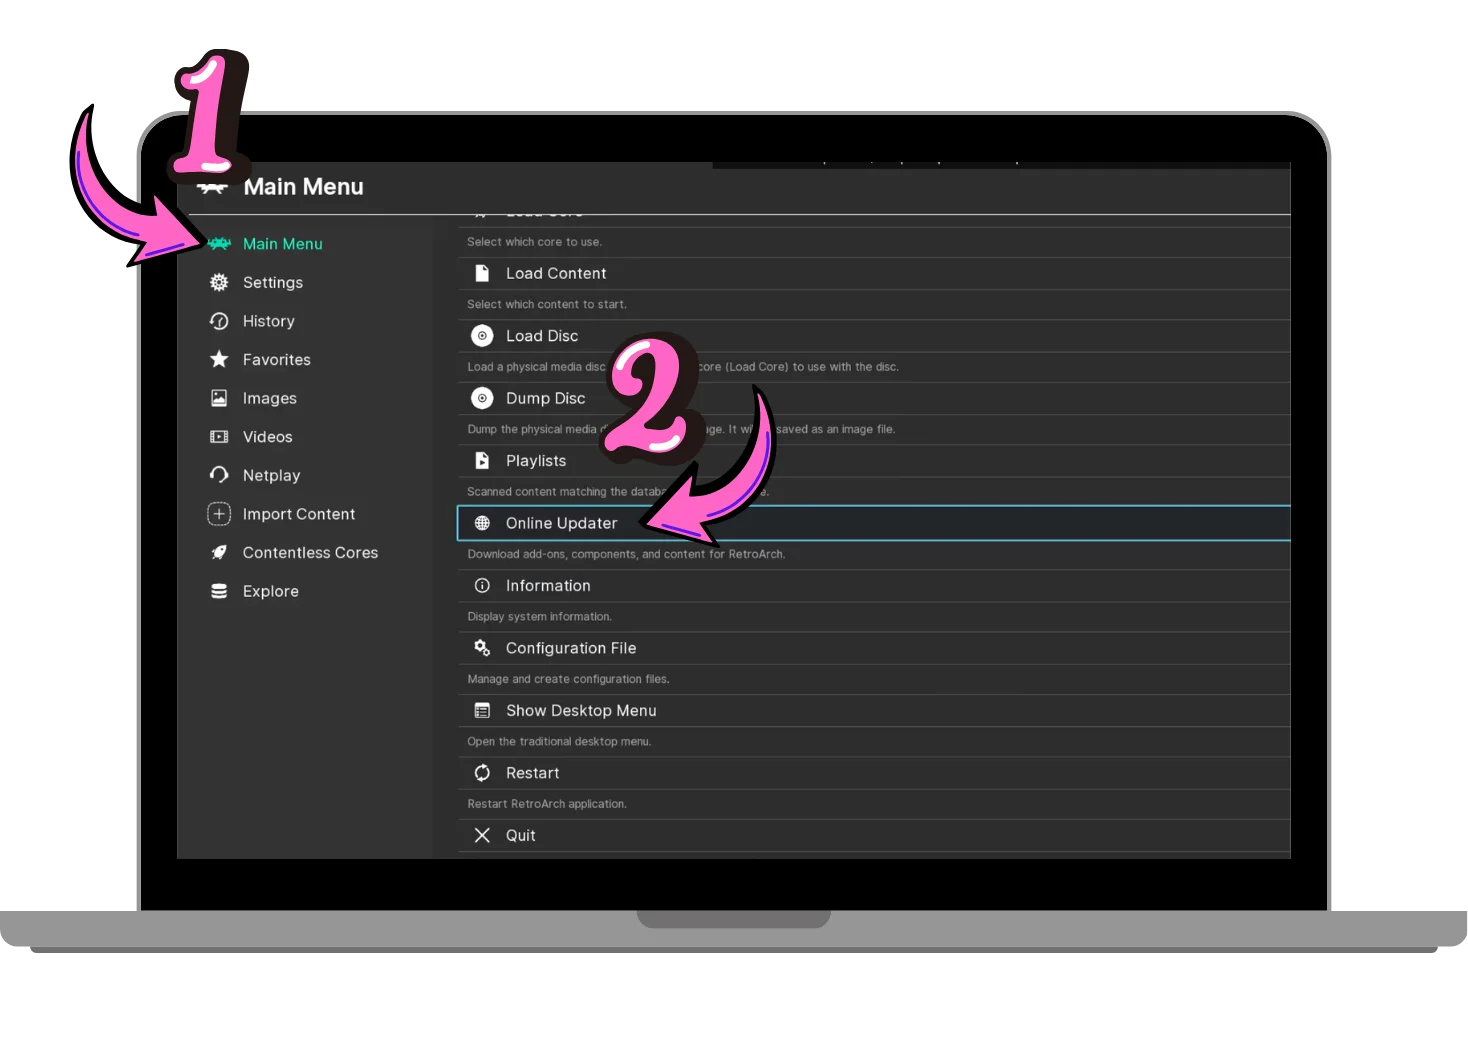Click the Favorites star icon

[x=219, y=359]
